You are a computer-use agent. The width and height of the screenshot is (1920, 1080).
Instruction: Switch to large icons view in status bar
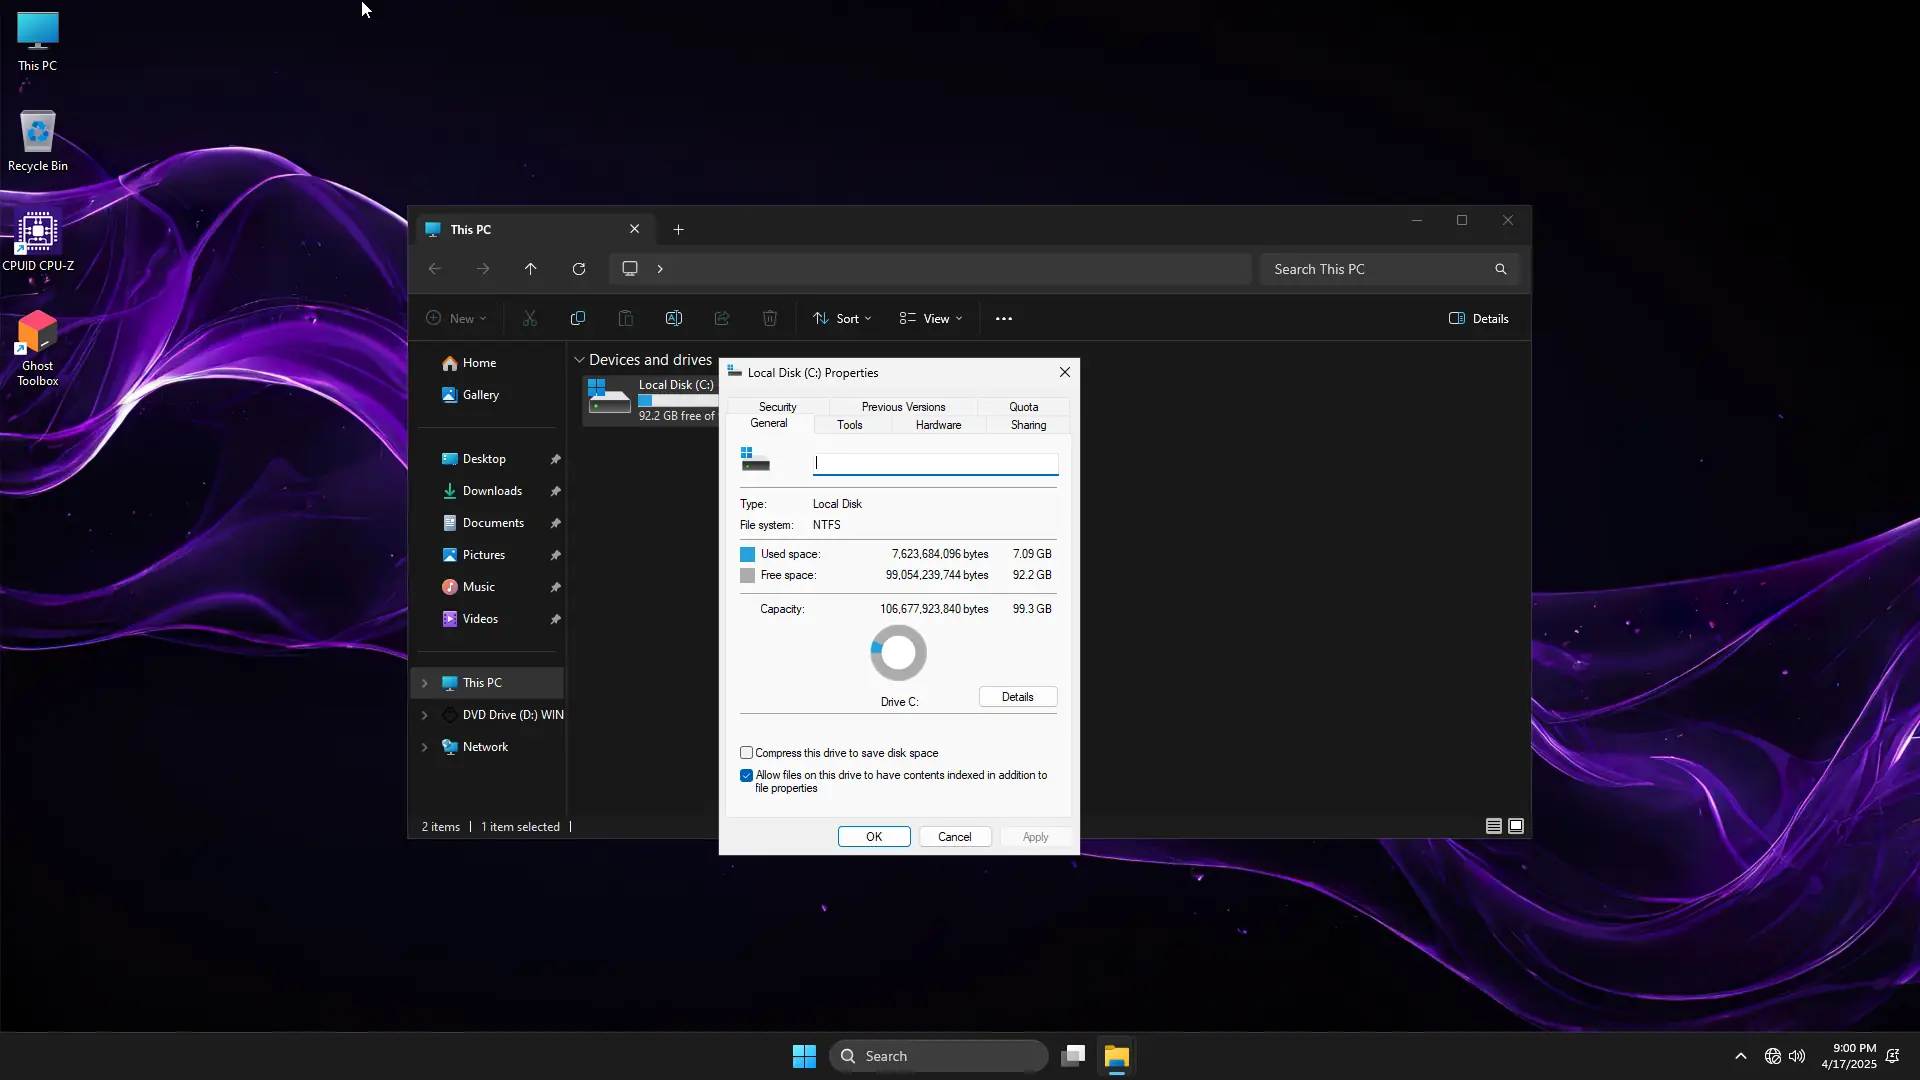(x=1515, y=826)
